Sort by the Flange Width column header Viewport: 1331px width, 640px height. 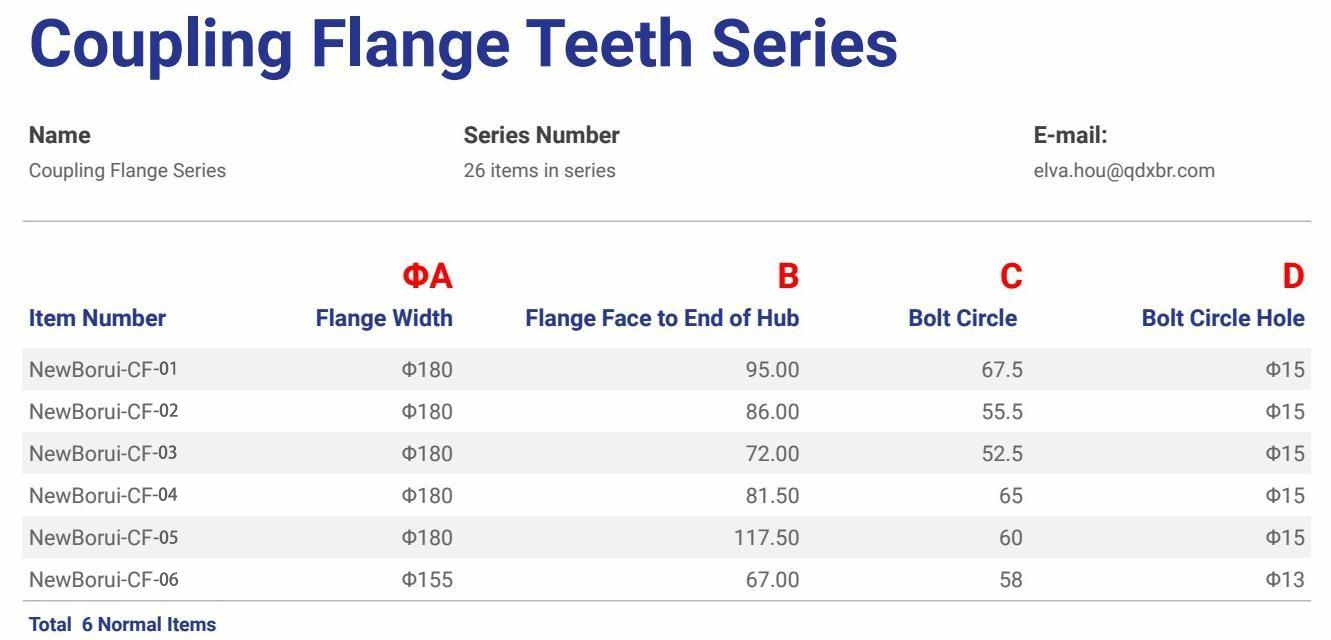tap(384, 319)
